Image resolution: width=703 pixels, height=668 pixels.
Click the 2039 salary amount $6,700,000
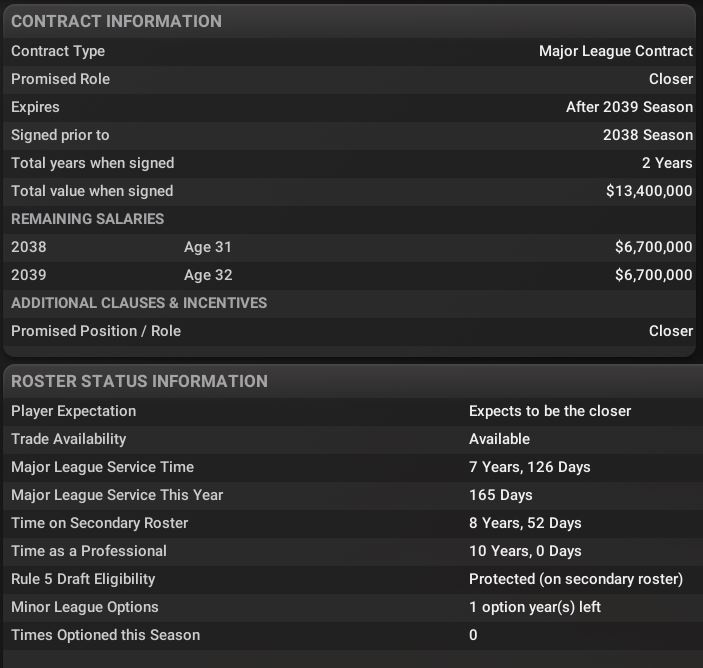click(x=653, y=275)
